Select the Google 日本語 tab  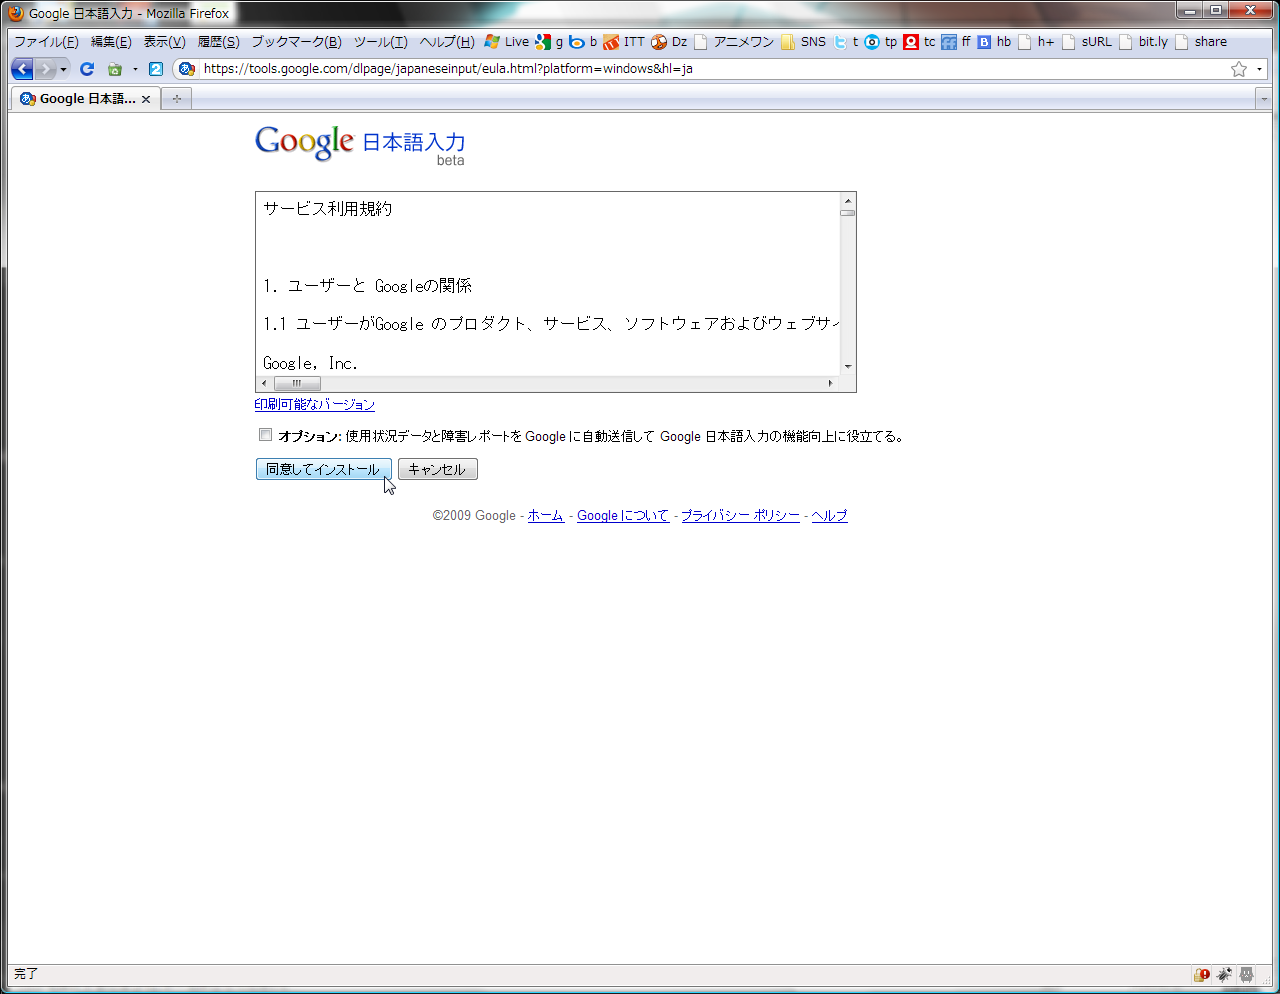86,99
